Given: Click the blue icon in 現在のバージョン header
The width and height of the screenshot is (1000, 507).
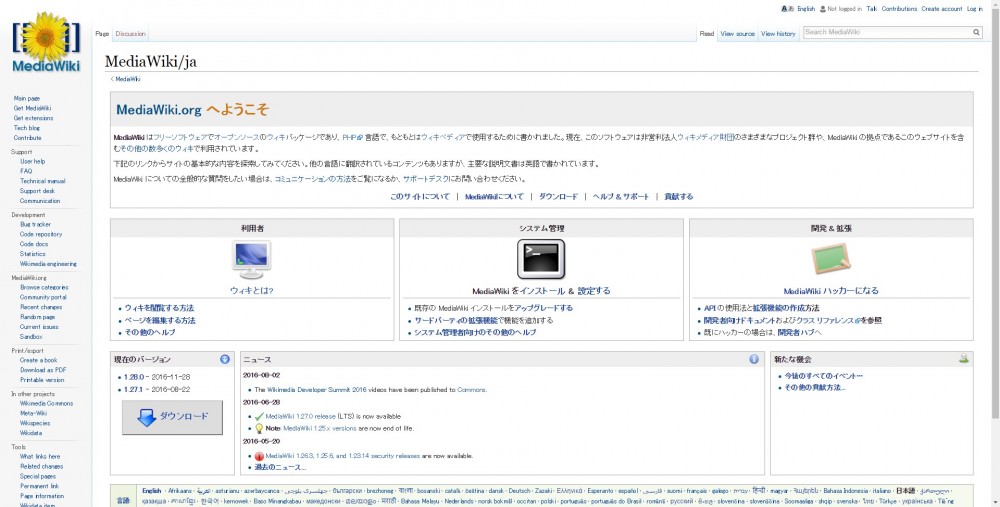Looking at the screenshot, I should click(224, 359).
